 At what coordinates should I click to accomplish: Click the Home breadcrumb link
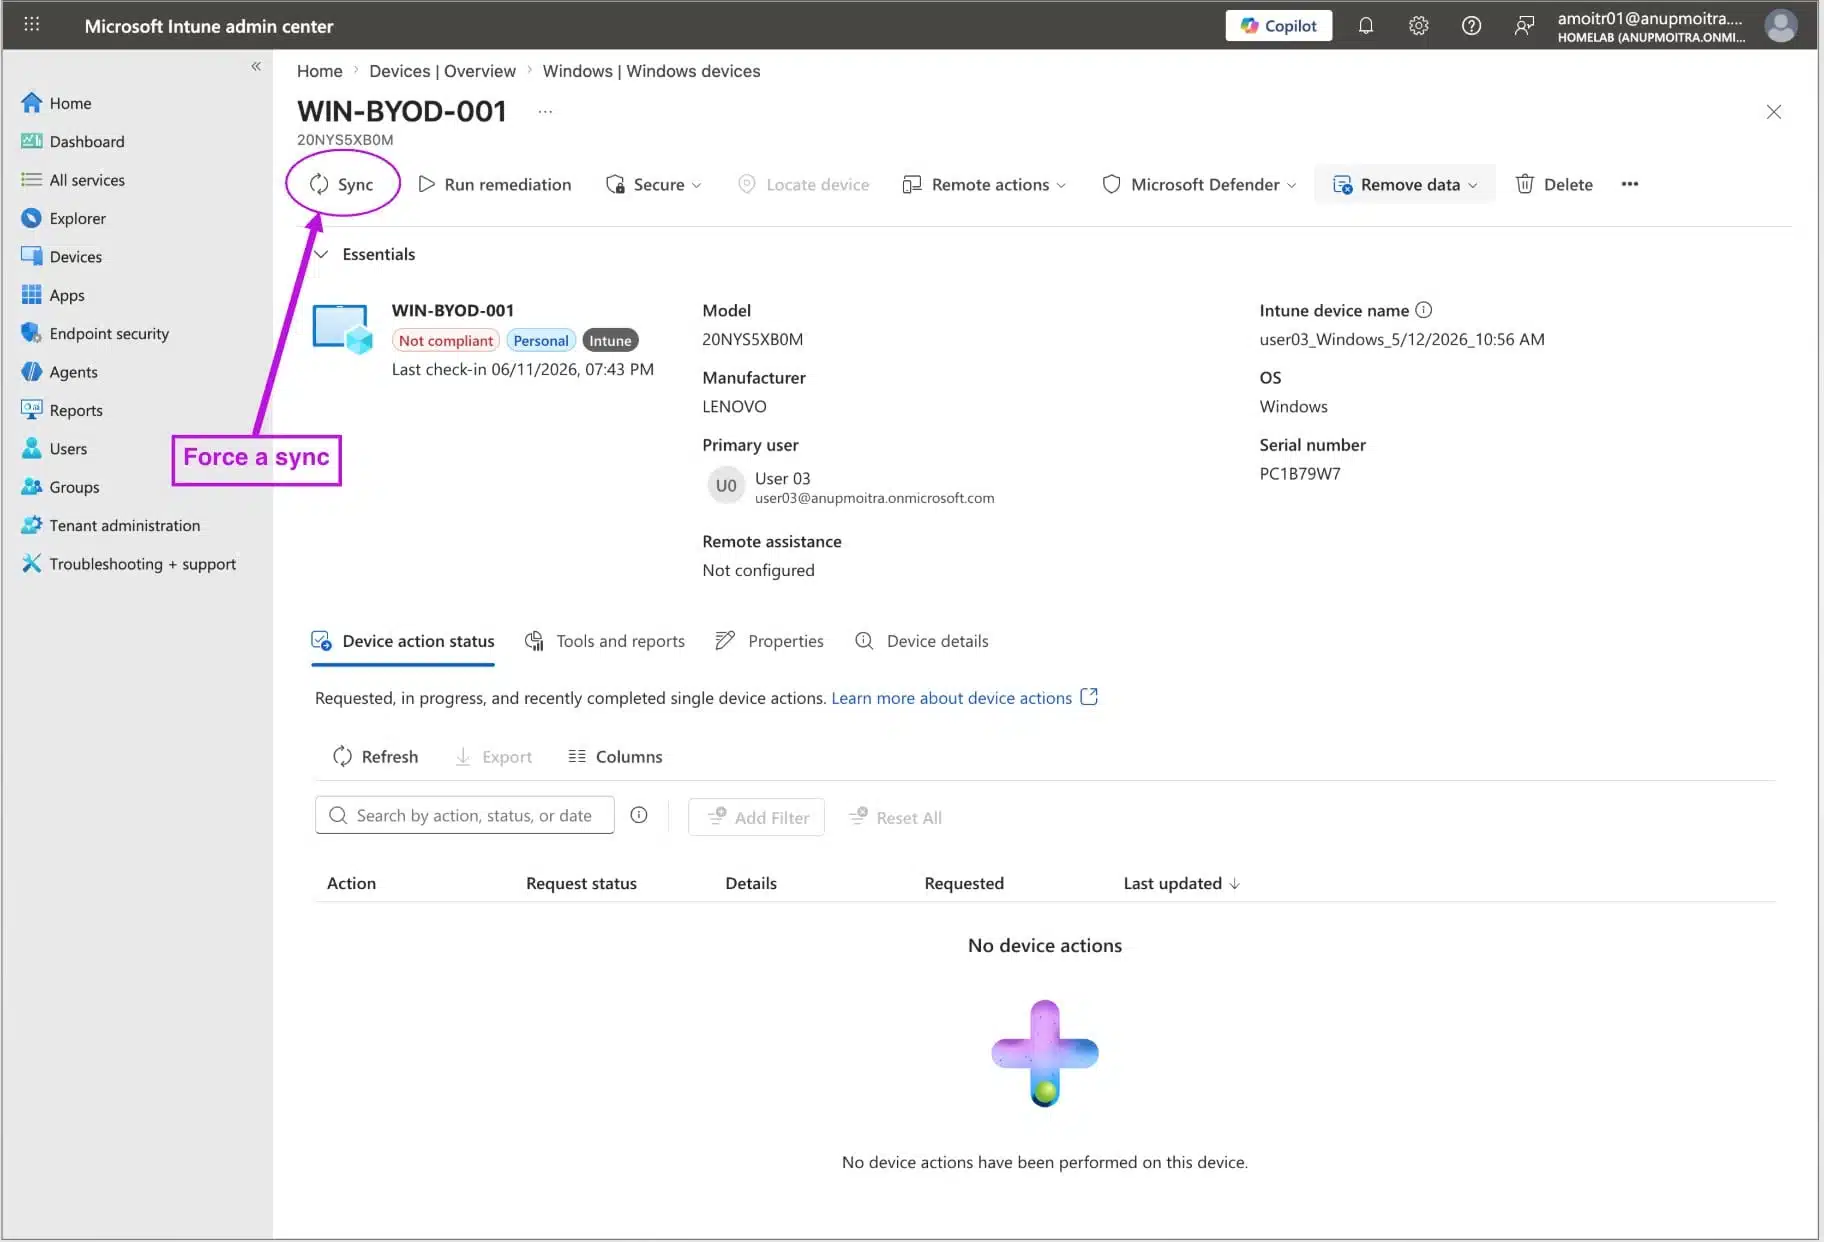tap(319, 71)
